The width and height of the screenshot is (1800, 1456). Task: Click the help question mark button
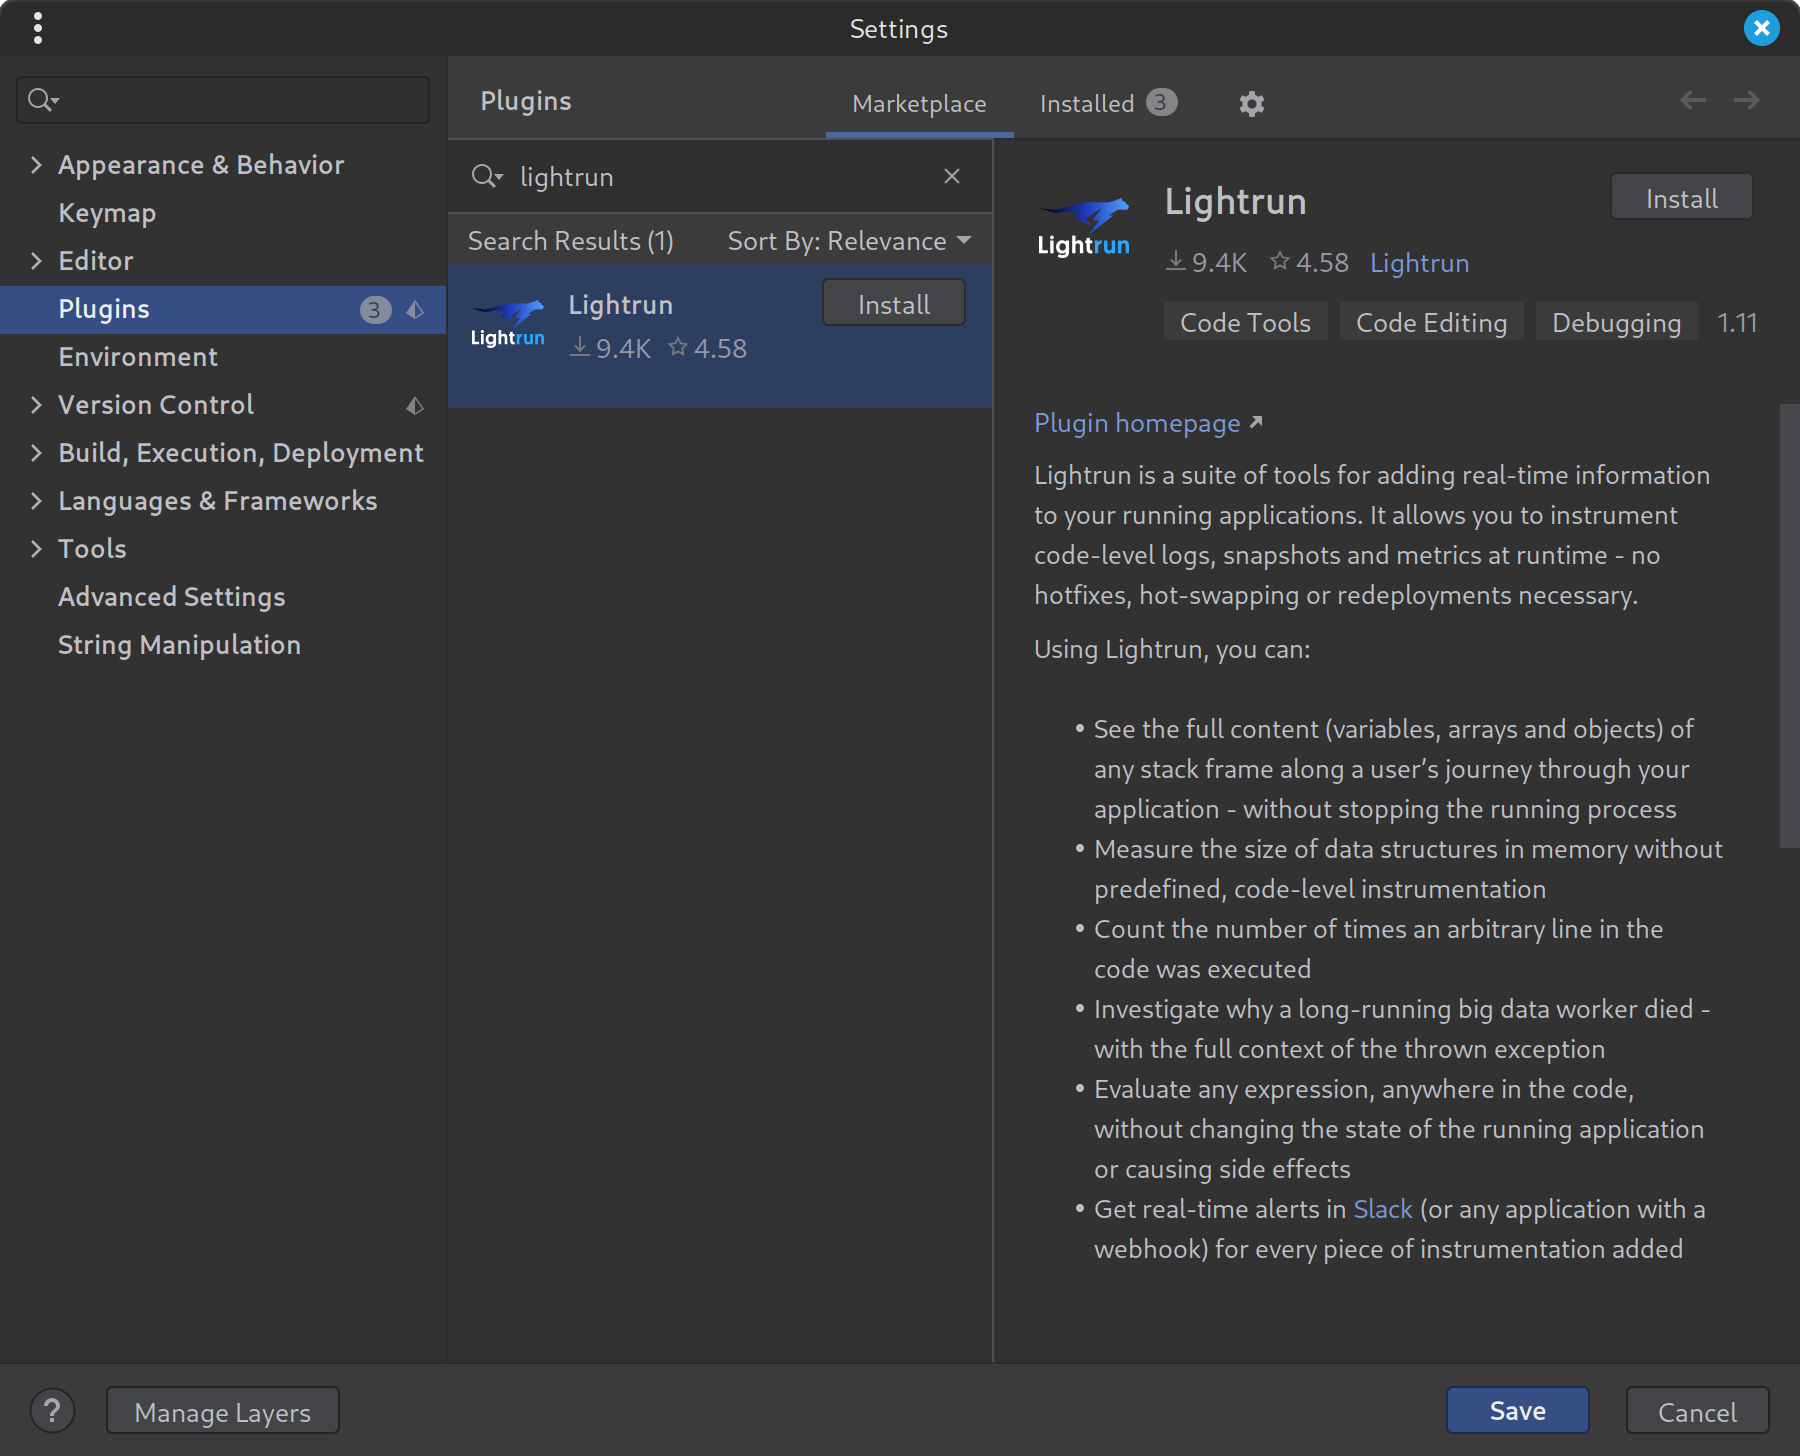point(52,1411)
